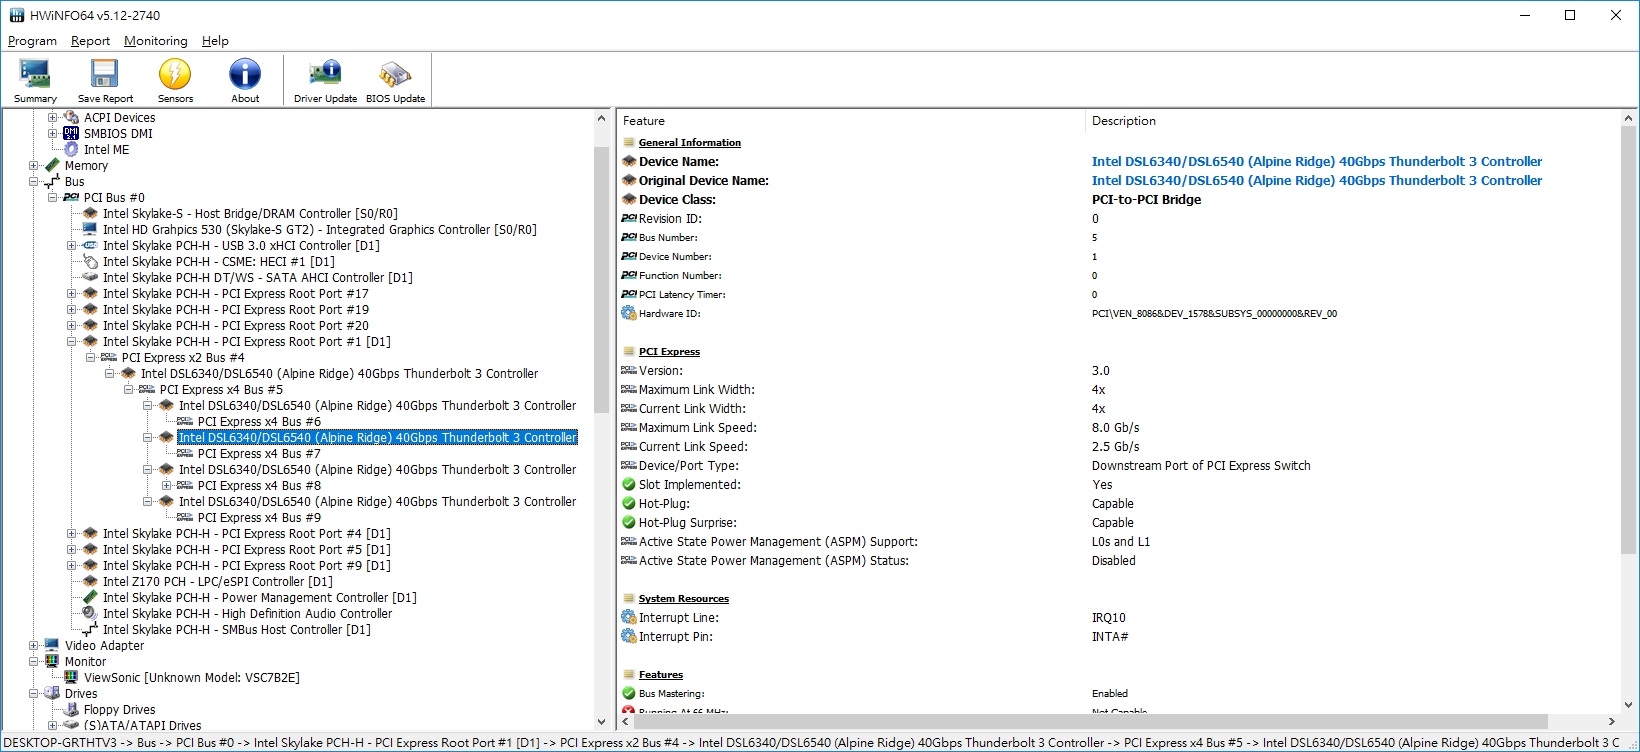
Task: Click the Interrupt Line gear icon
Action: [x=628, y=617]
